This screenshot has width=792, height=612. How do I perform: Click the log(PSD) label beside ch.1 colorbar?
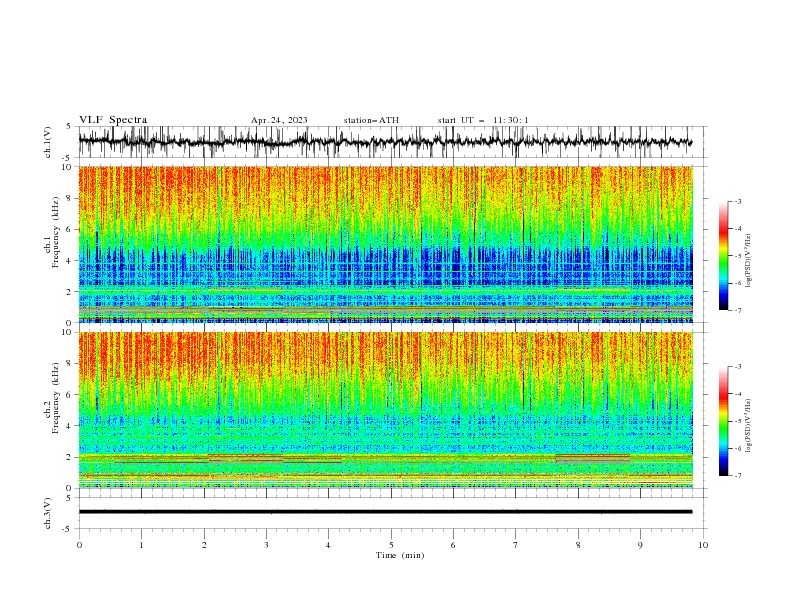(749, 261)
